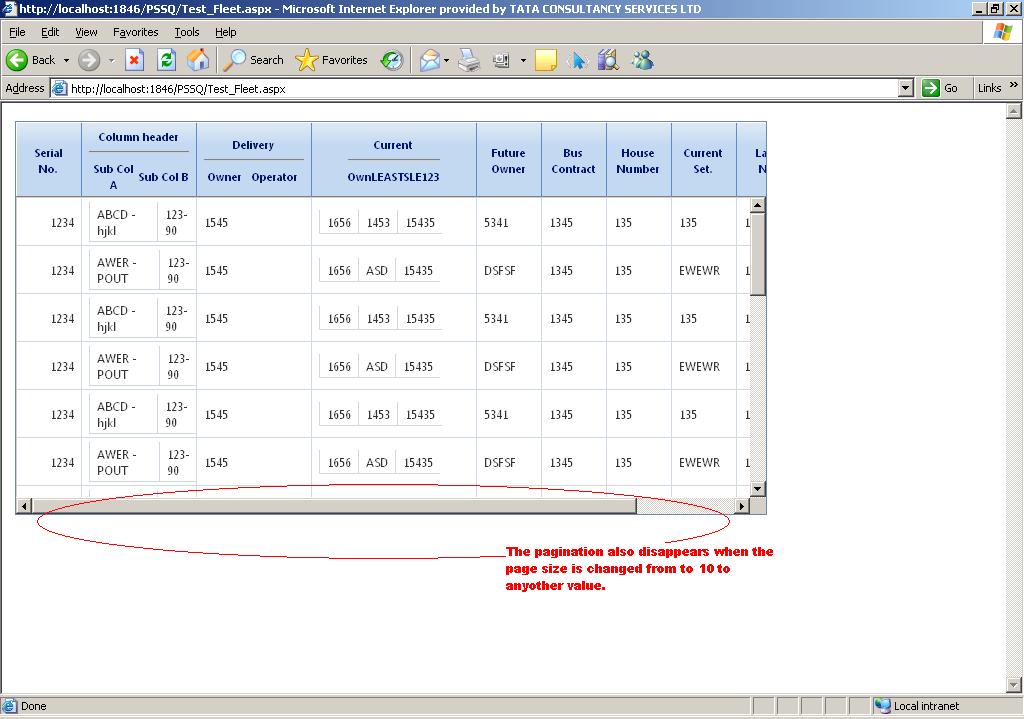This screenshot has height=719, width=1024.
Task: Go to the Home page icon
Action: click(198, 60)
